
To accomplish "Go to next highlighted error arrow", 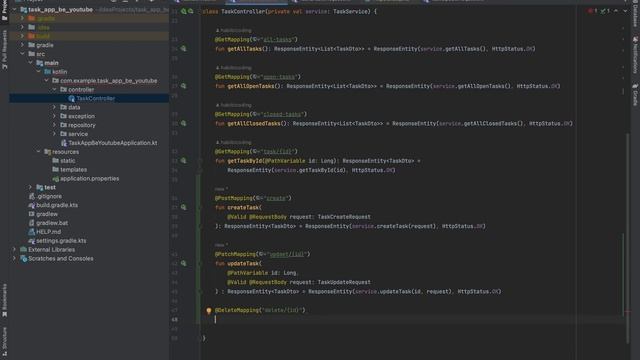I will [x=625, y=11].
